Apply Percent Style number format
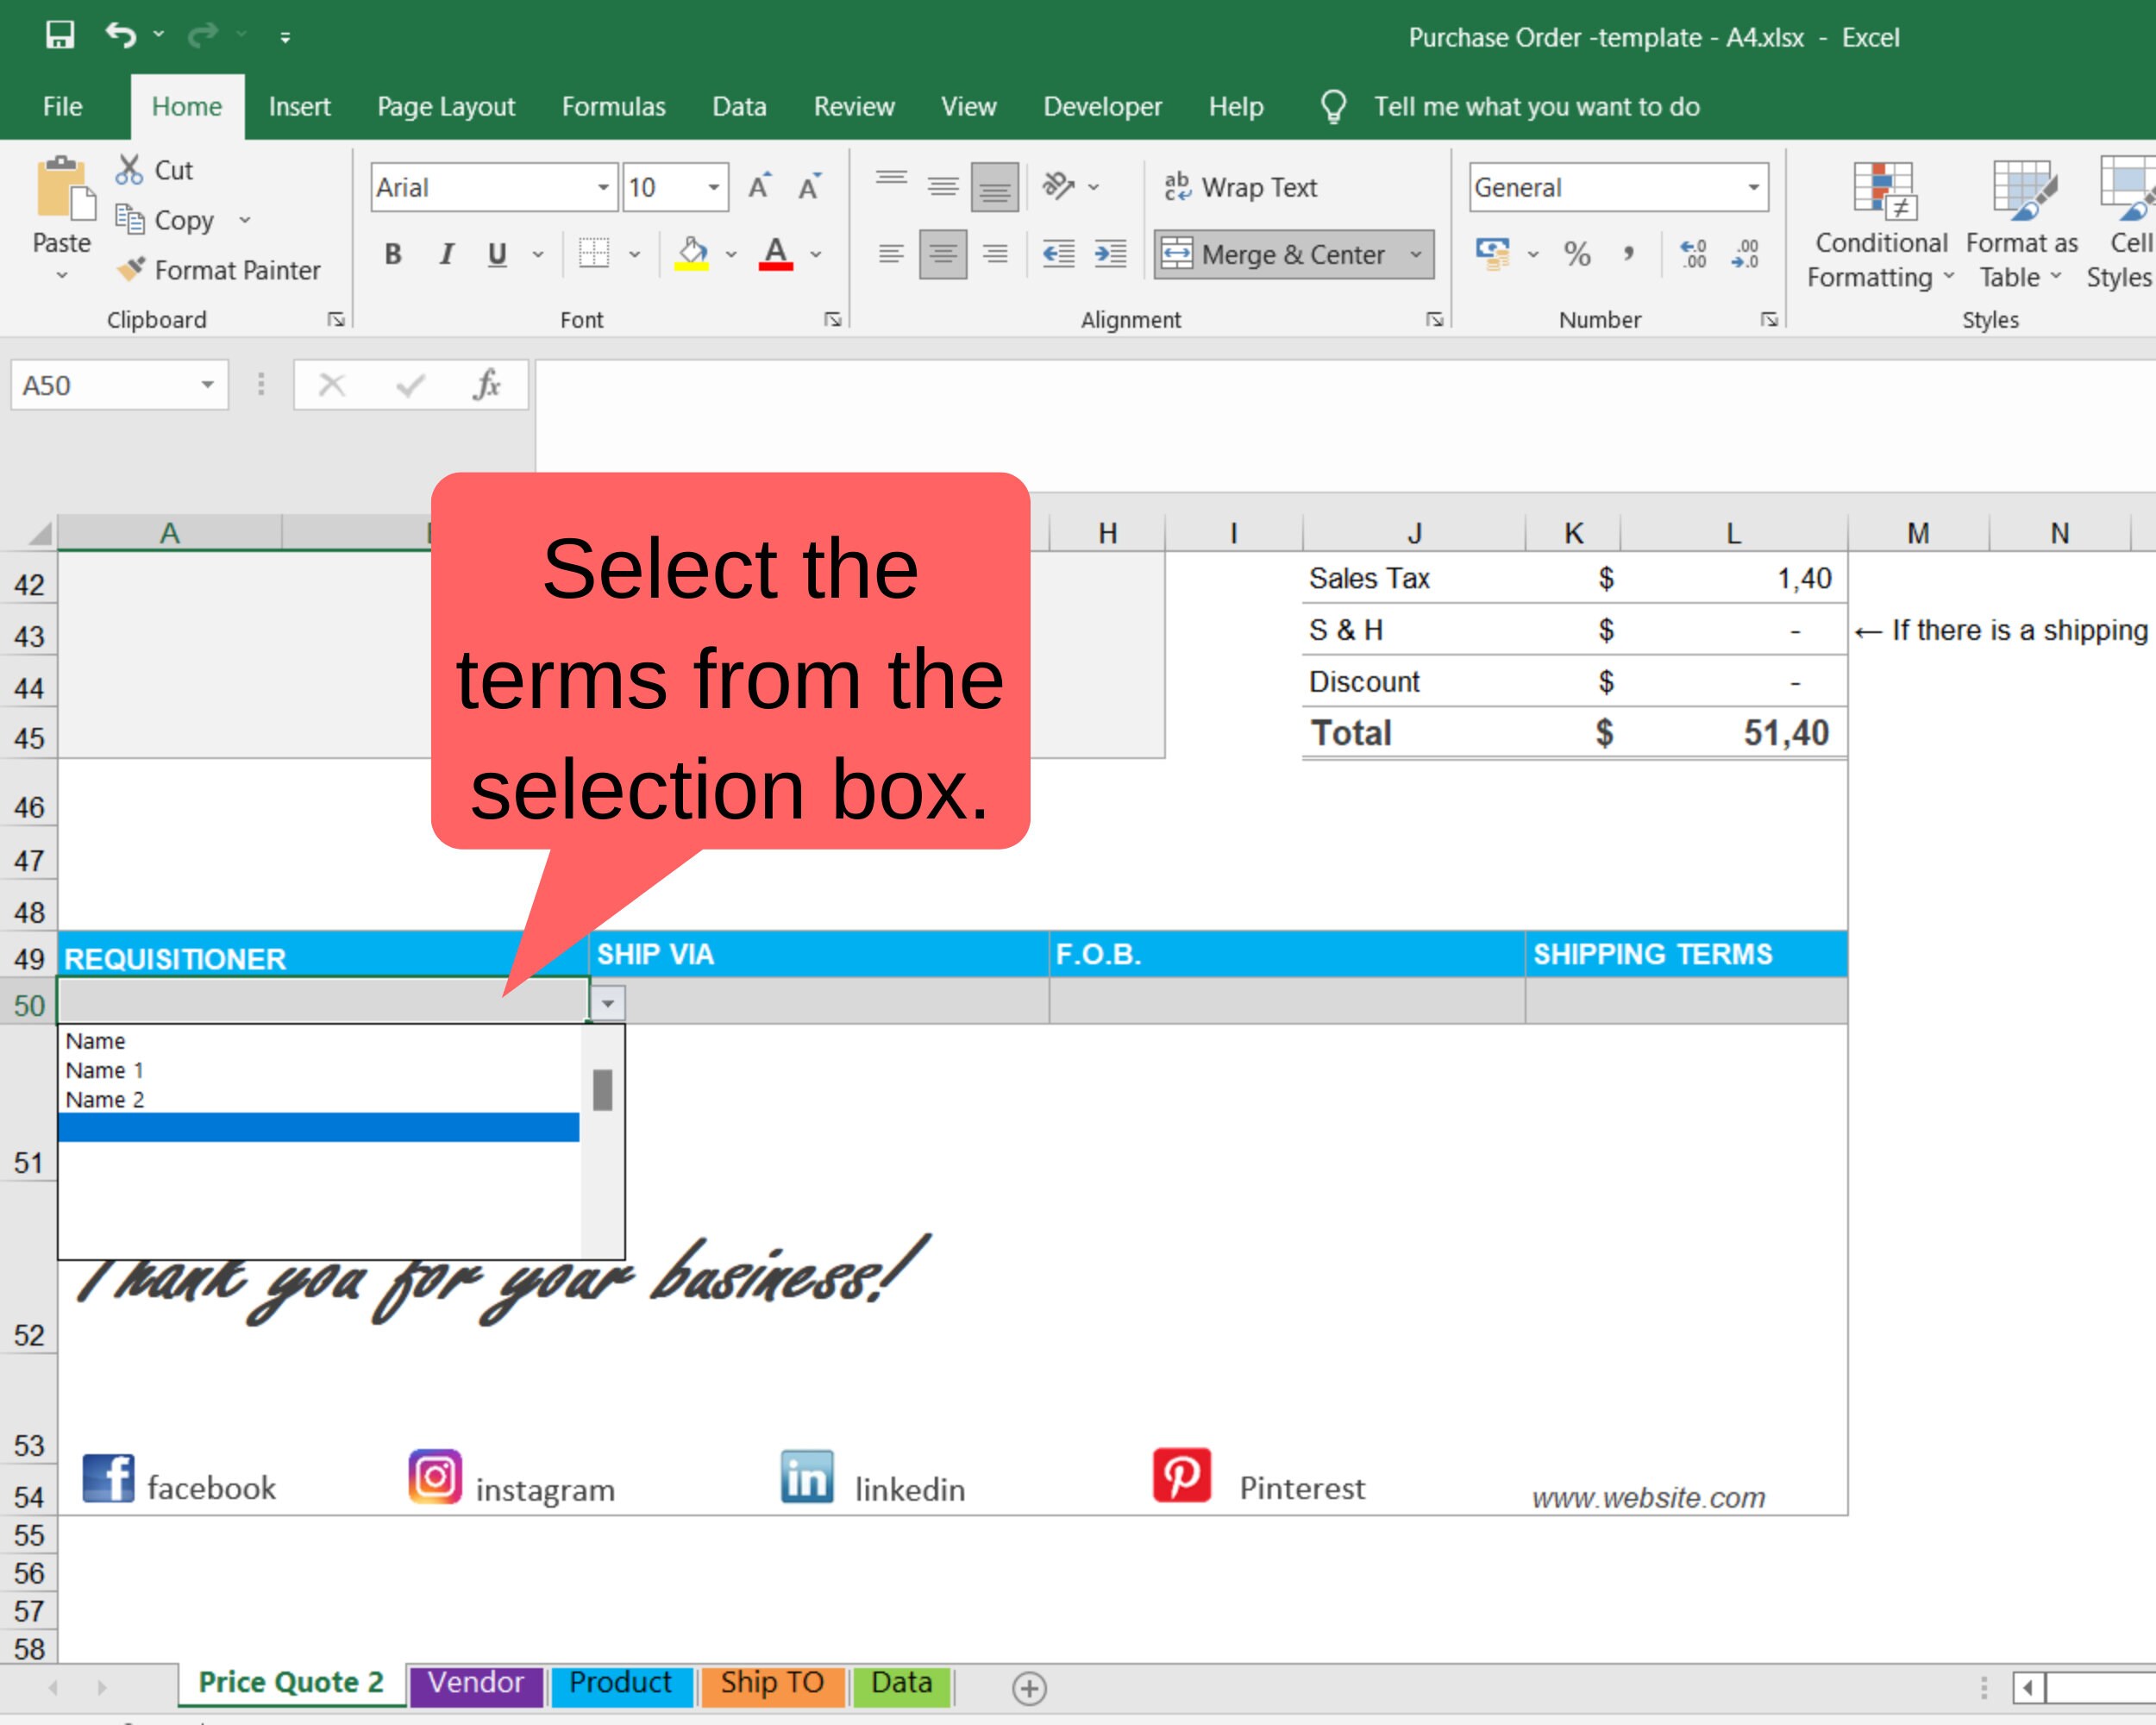Image resolution: width=2156 pixels, height=1725 pixels. [1580, 254]
